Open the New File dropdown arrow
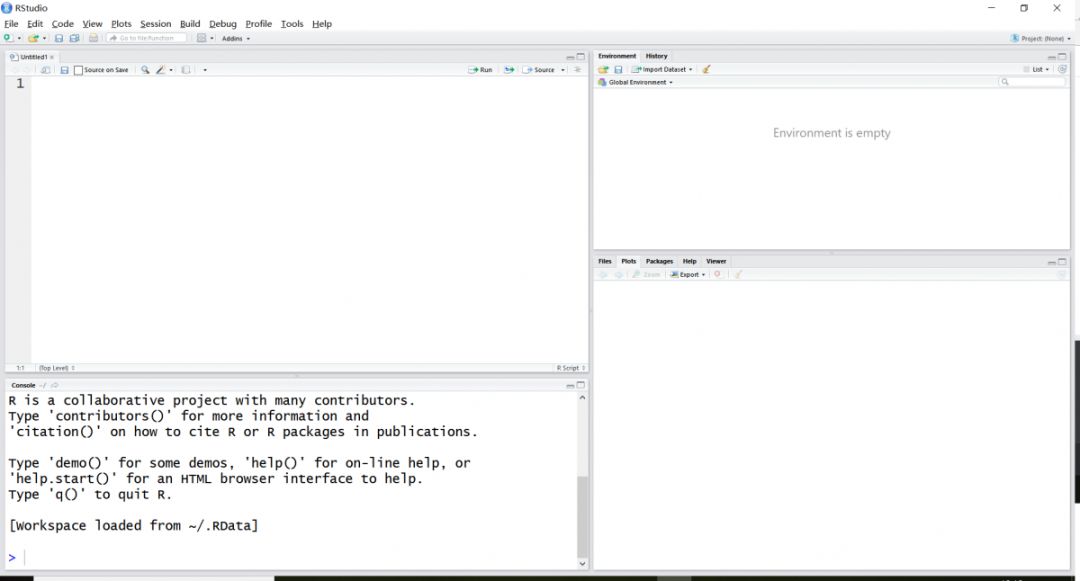The width and height of the screenshot is (1080, 581). point(19,39)
